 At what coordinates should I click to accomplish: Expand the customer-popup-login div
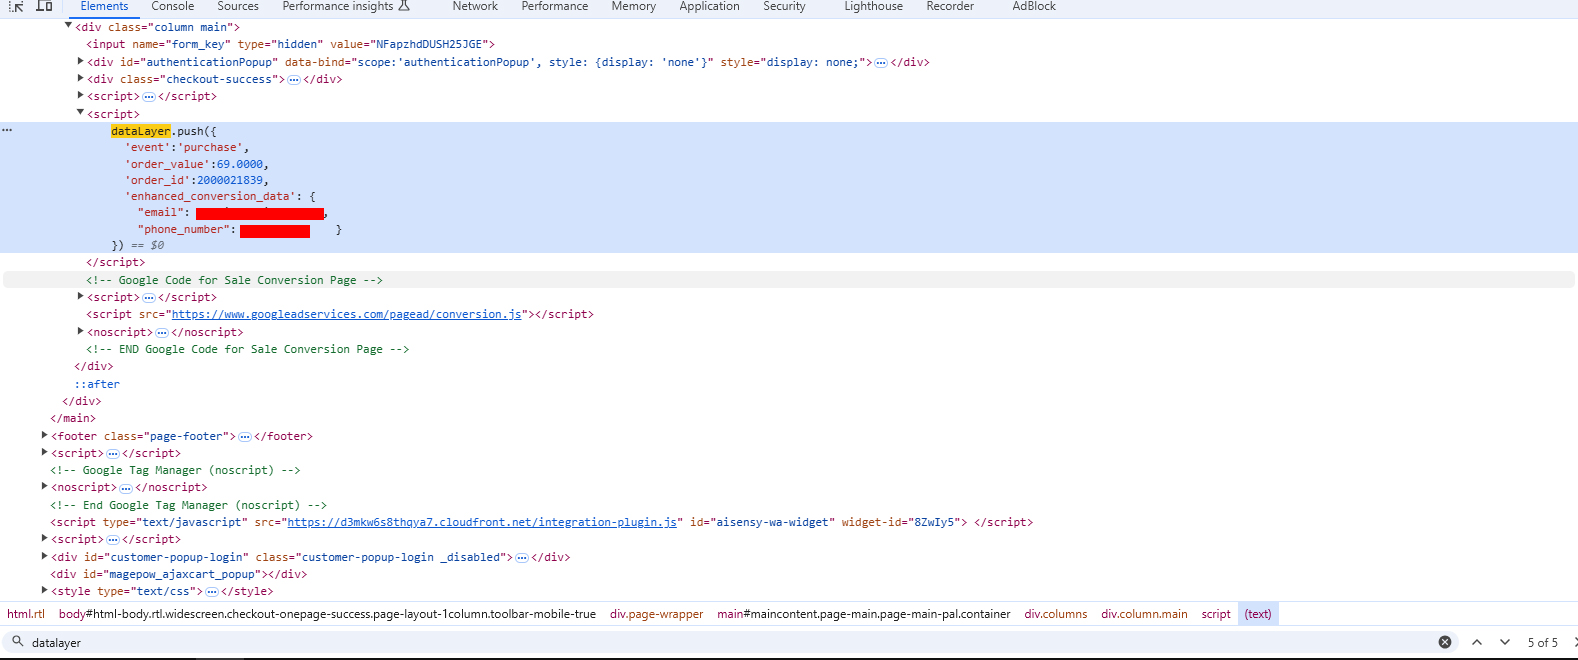coord(44,557)
